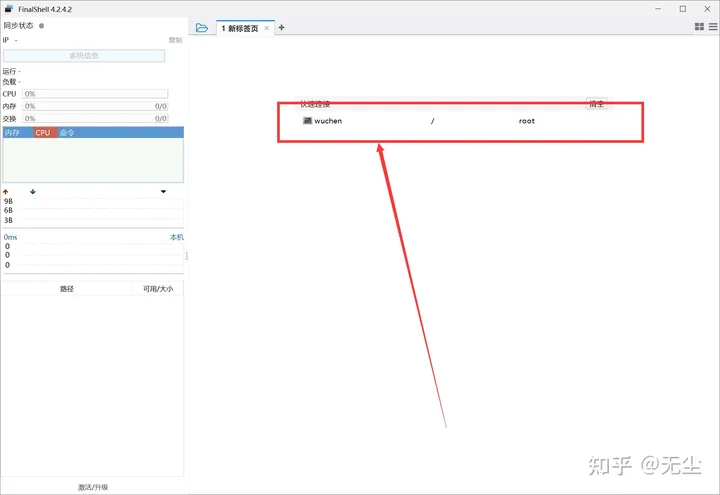The image size is (720, 495).
Task: Click 复制 to copy the IP
Action: pos(175,40)
